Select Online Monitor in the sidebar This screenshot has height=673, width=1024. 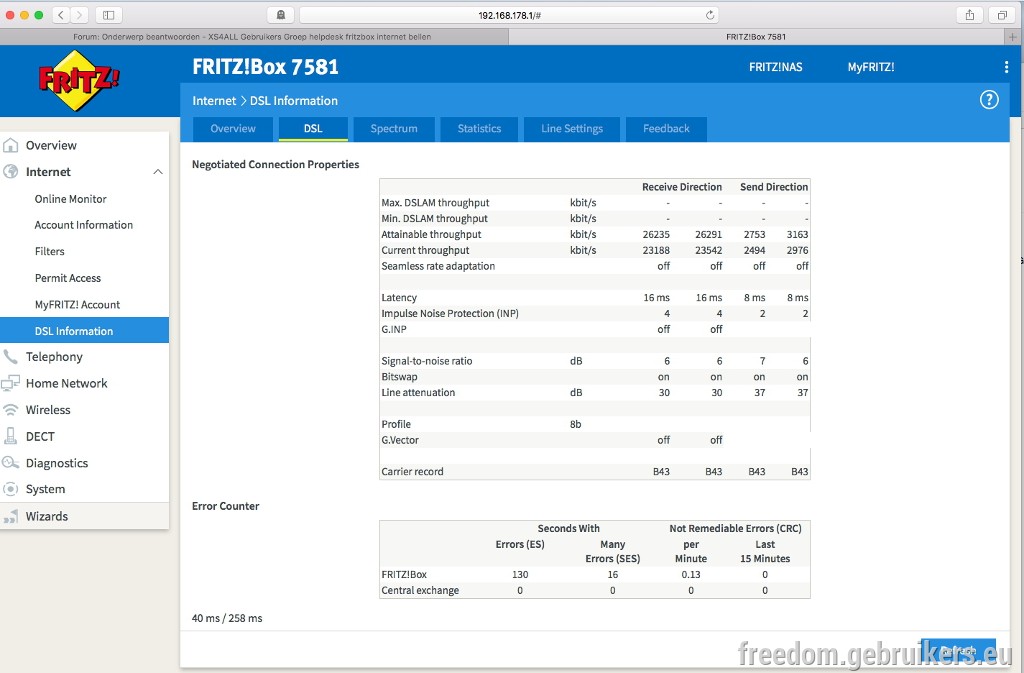click(x=71, y=199)
